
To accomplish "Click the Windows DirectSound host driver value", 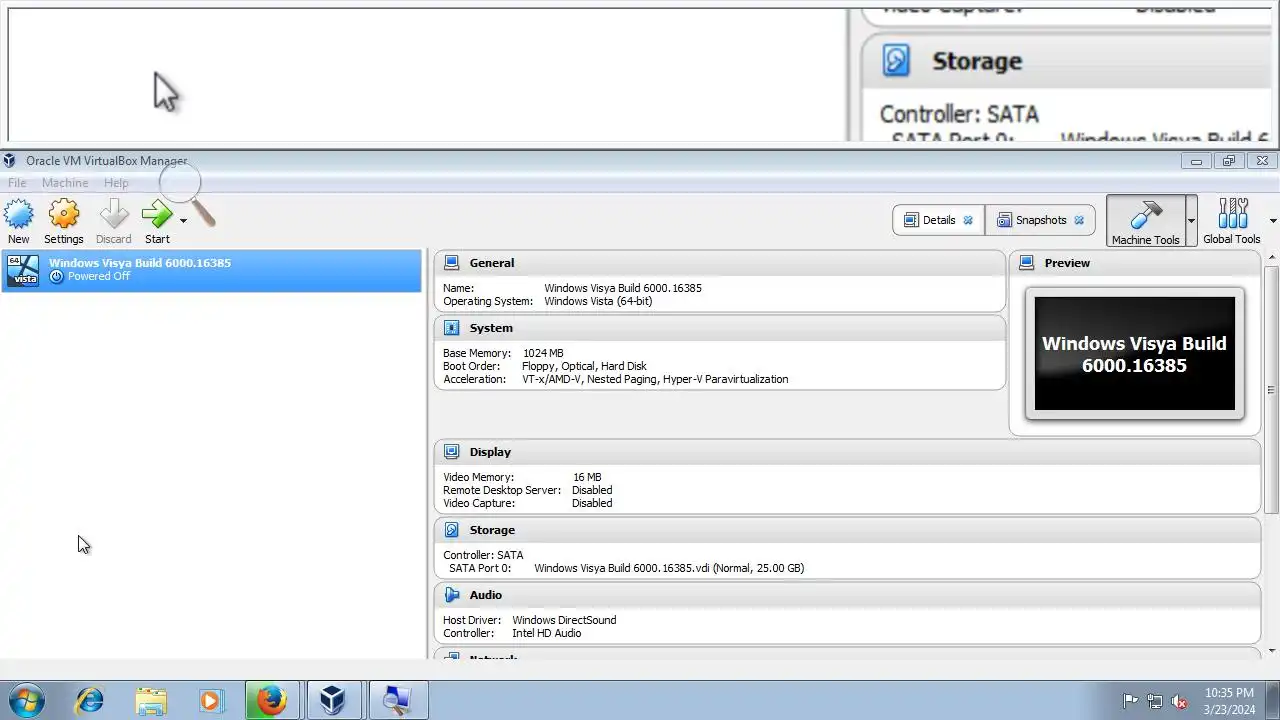I will 564,620.
